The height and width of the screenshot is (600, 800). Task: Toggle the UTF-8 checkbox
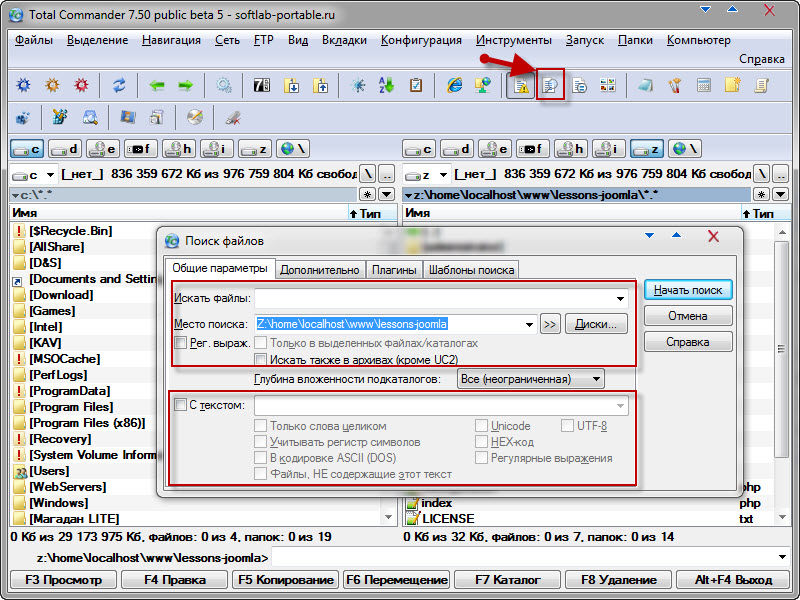point(567,426)
